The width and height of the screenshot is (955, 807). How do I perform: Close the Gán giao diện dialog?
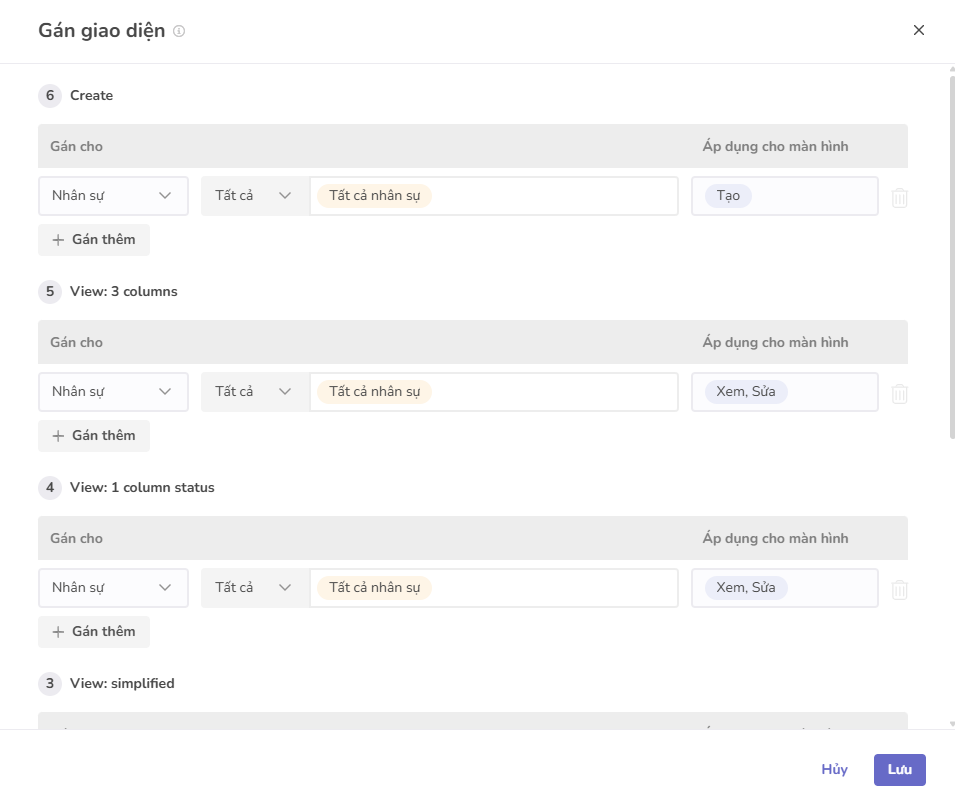point(918,30)
